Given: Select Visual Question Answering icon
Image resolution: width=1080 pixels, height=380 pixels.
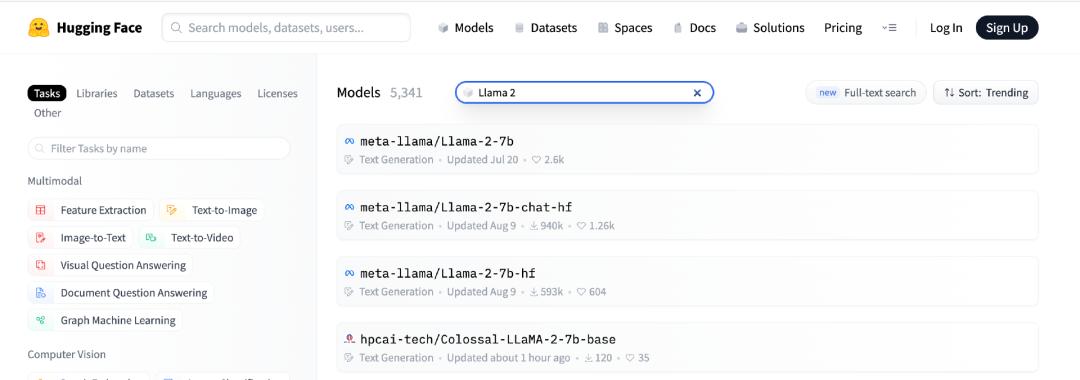Looking at the screenshot, I should (x=41, y=265).
